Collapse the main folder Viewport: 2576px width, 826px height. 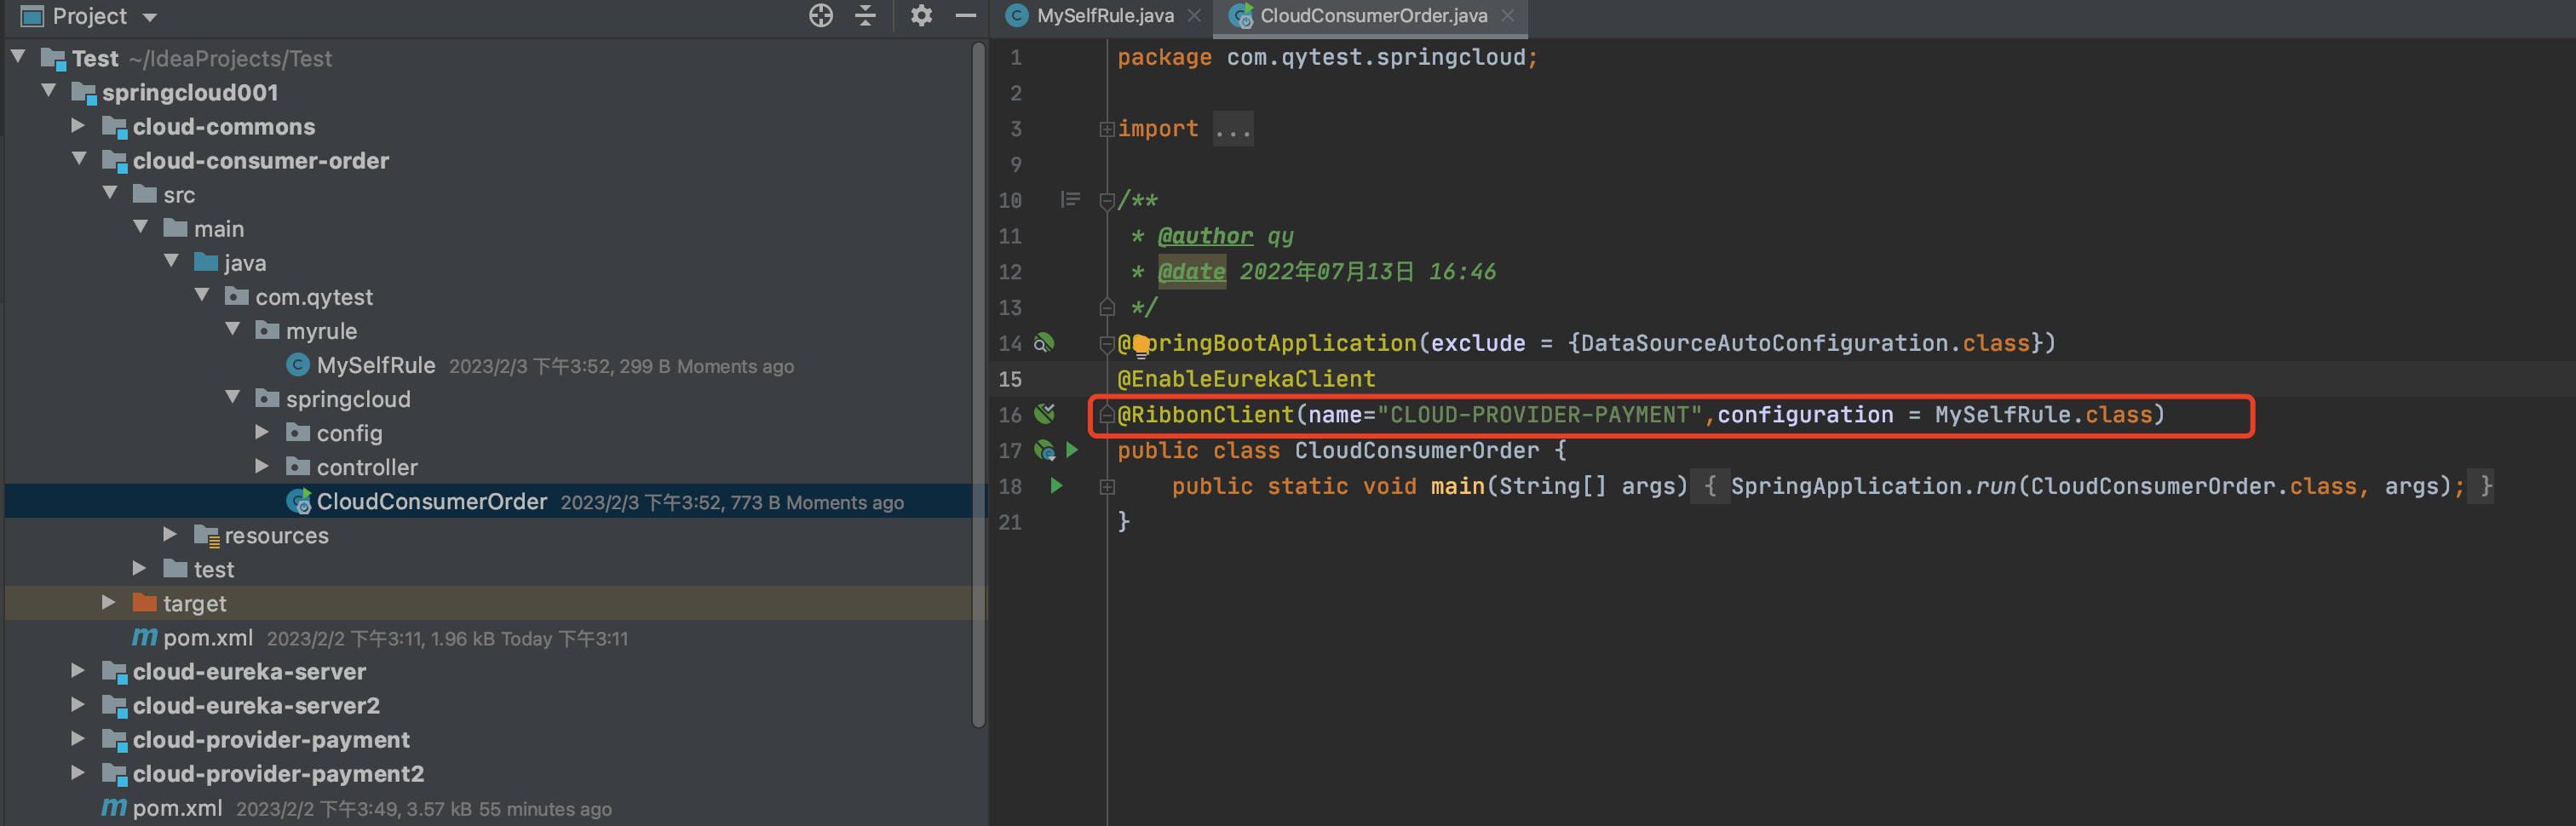coord(141,227)
